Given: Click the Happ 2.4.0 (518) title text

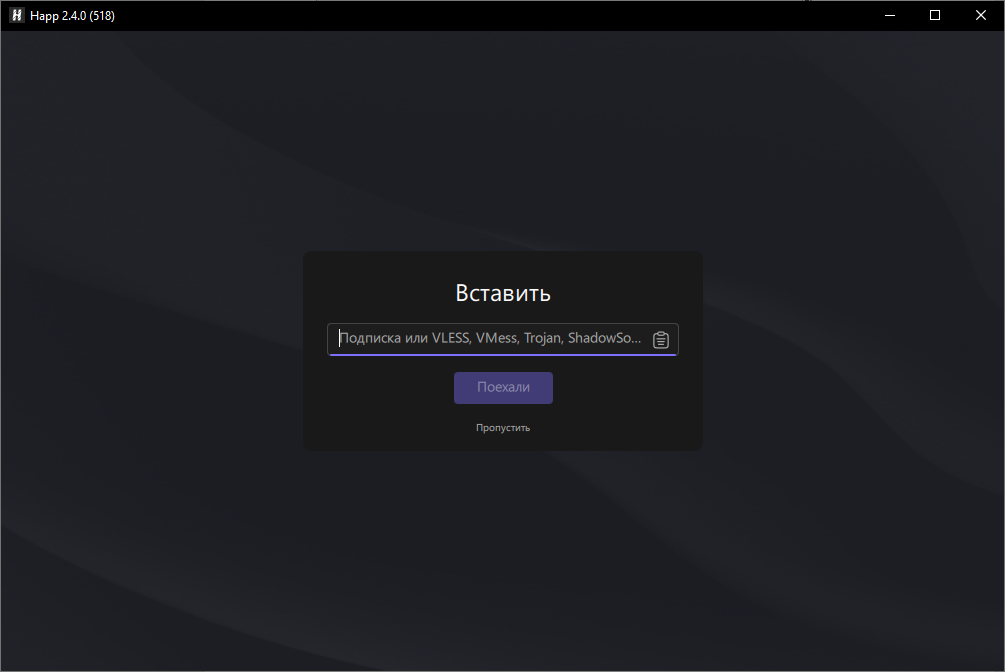Looking at the screenshot, I should click(72, 15).
